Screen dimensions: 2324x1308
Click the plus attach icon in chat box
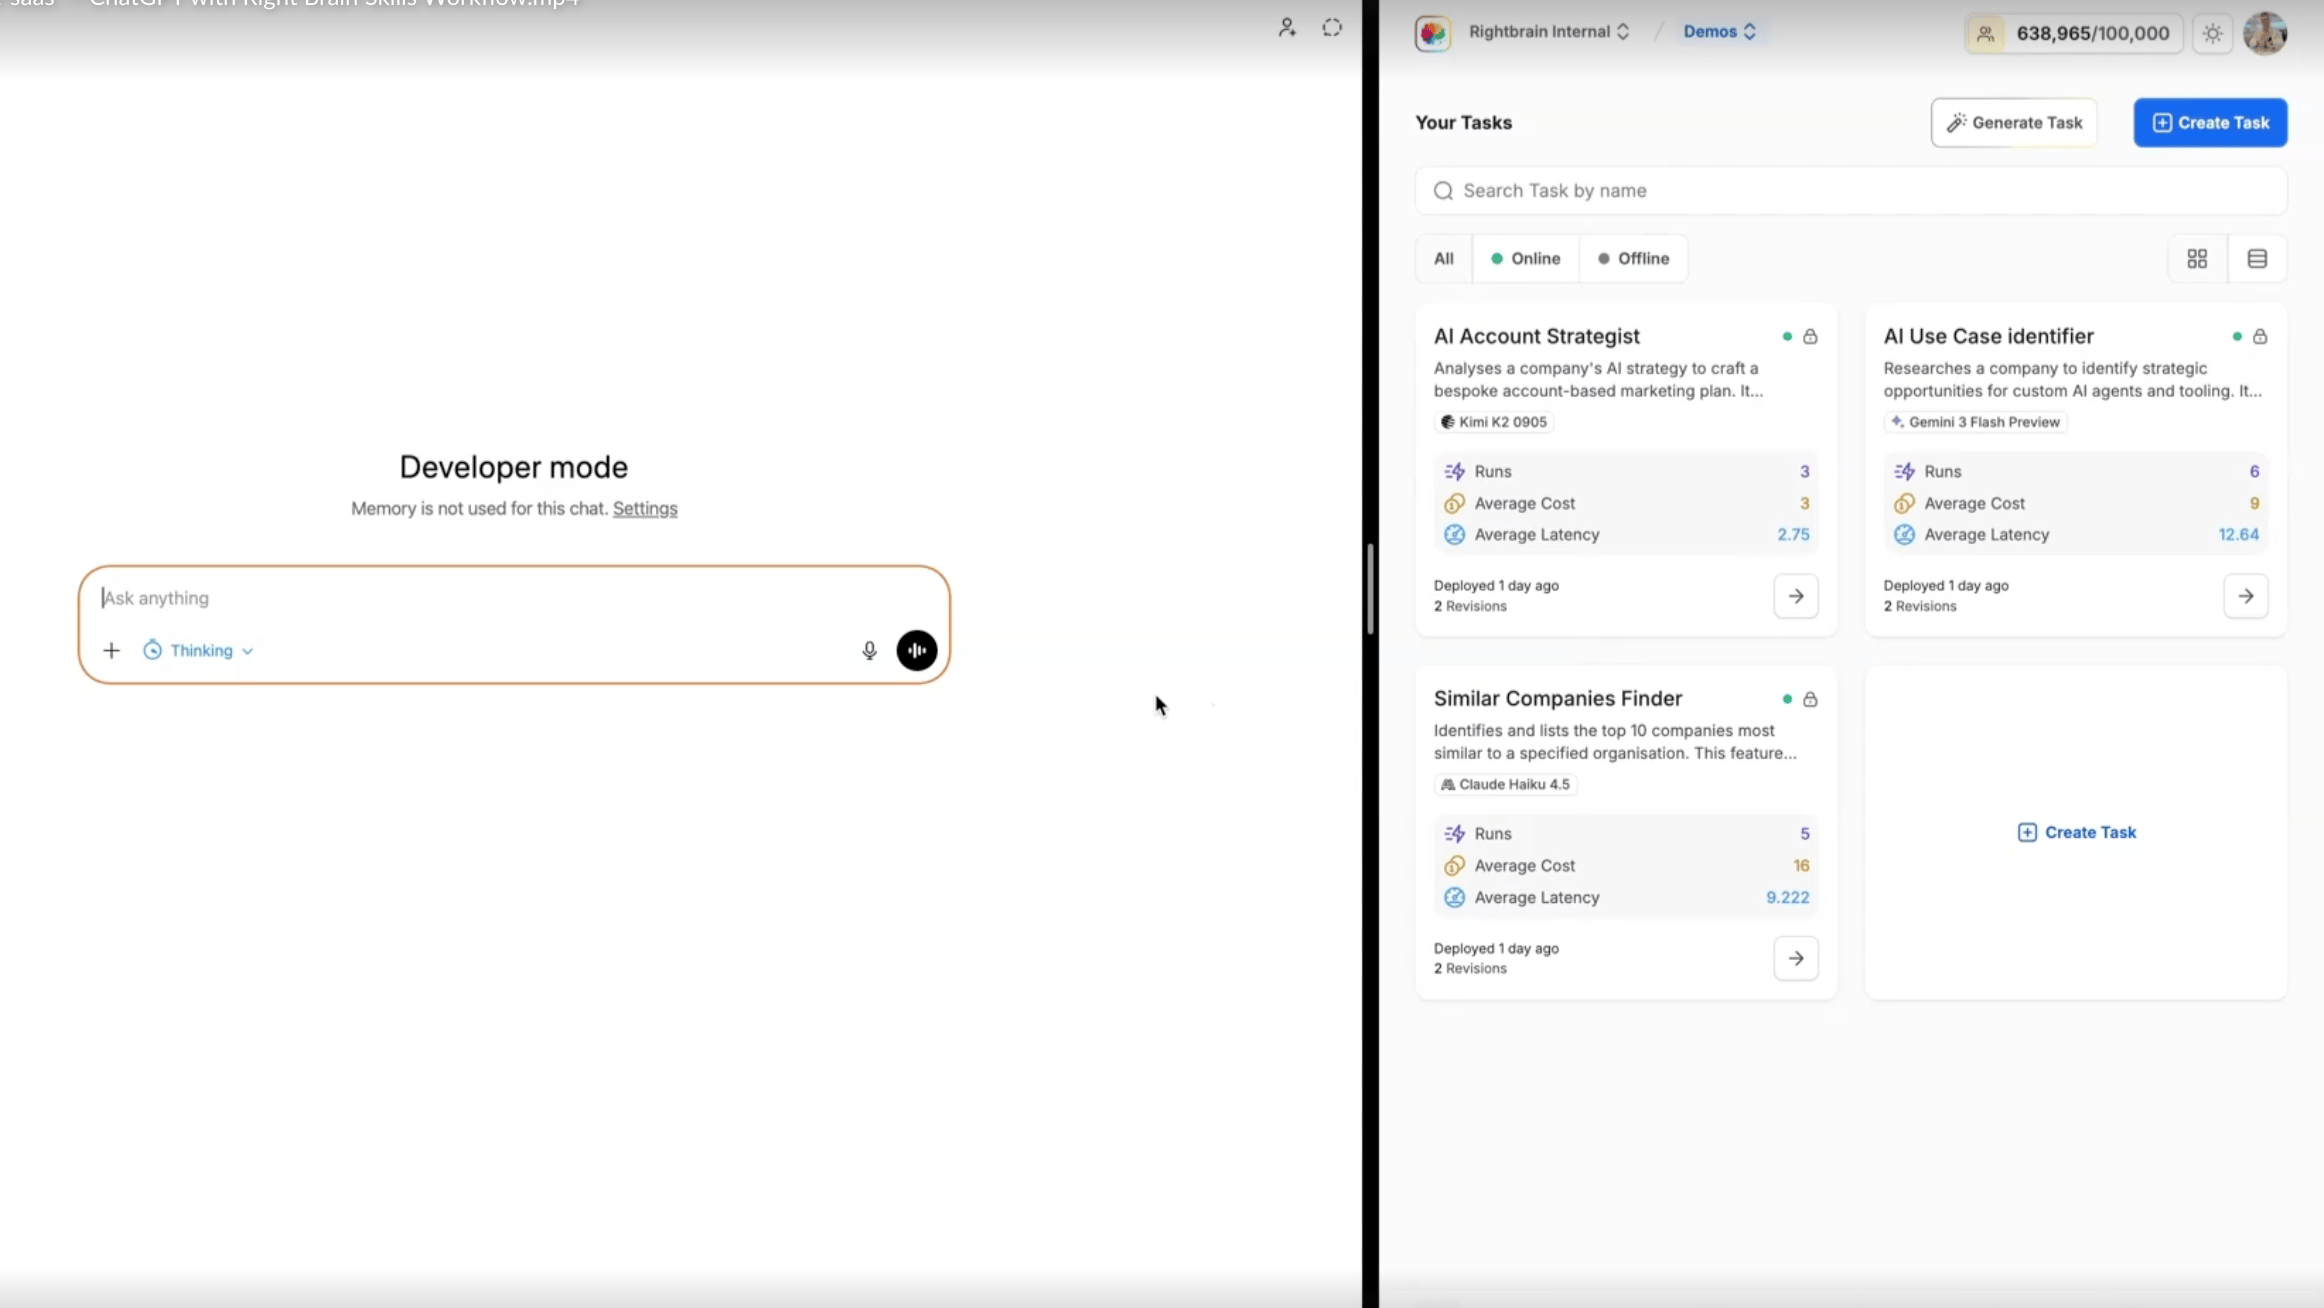pos(111,650)
